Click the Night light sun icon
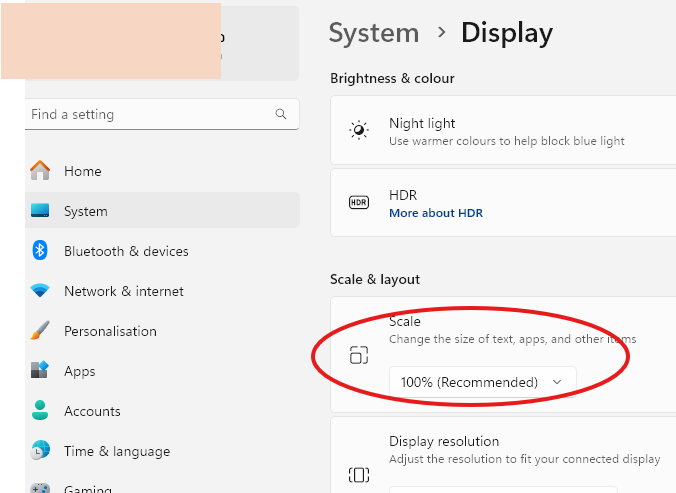Viewport: 676px width, 493px height. (358, 131)
